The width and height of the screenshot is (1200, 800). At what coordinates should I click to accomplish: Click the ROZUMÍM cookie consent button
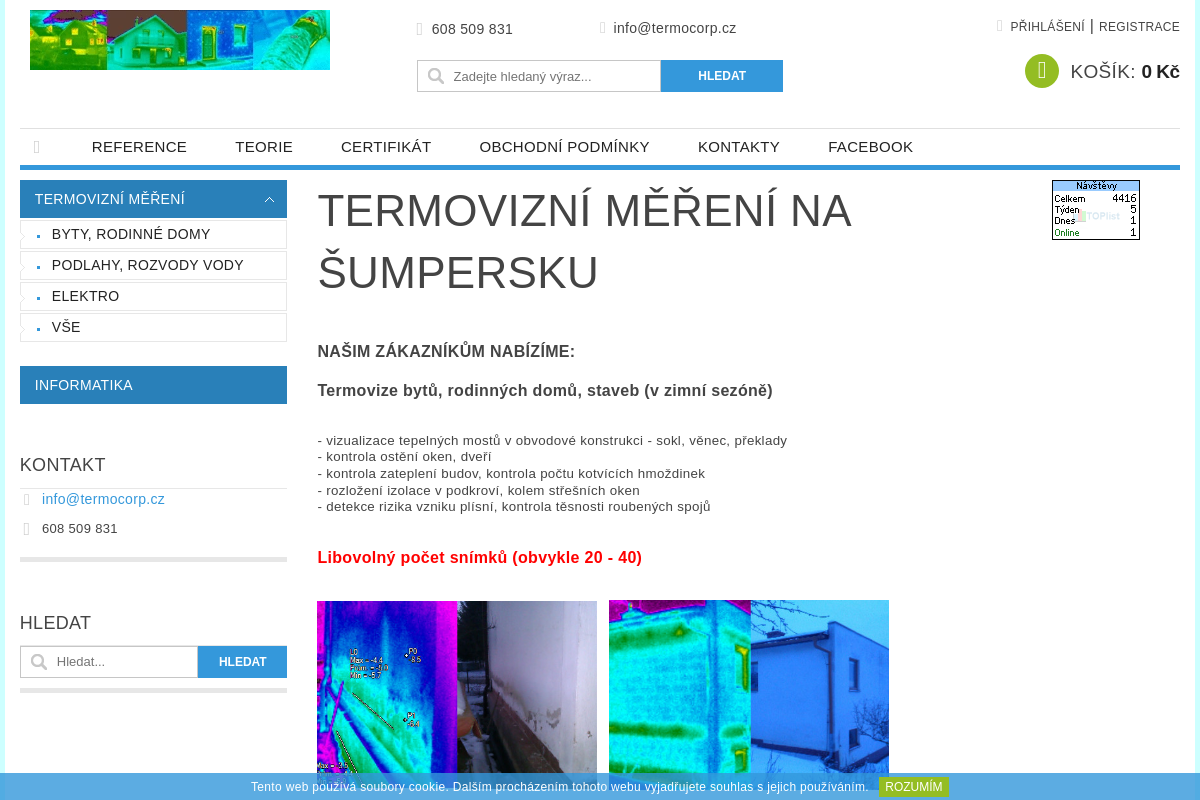[x=913, y=787]
